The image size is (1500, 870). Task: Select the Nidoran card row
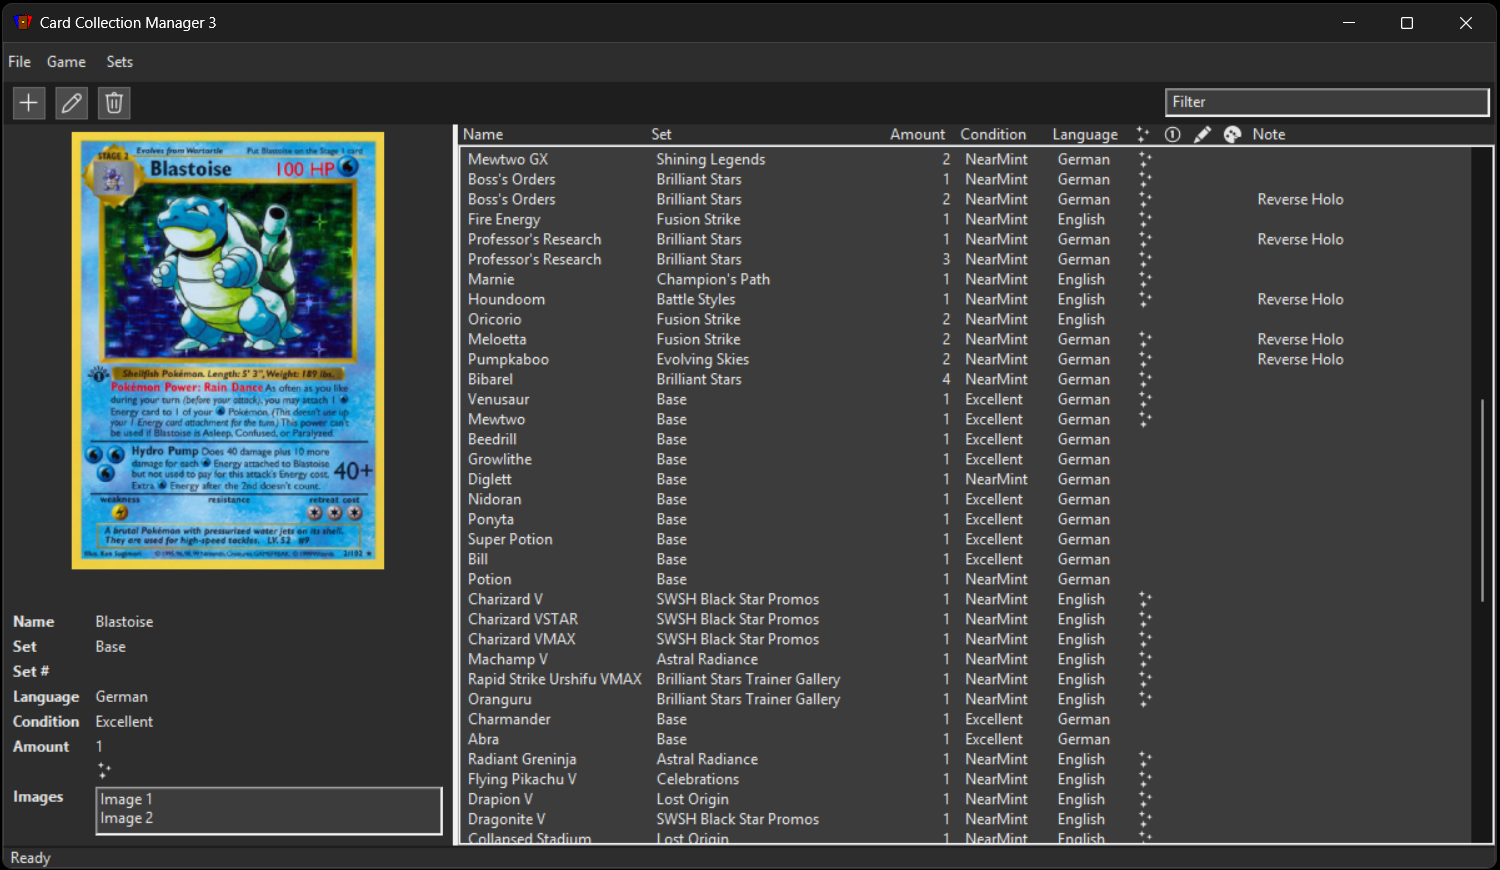click(965, 499)
